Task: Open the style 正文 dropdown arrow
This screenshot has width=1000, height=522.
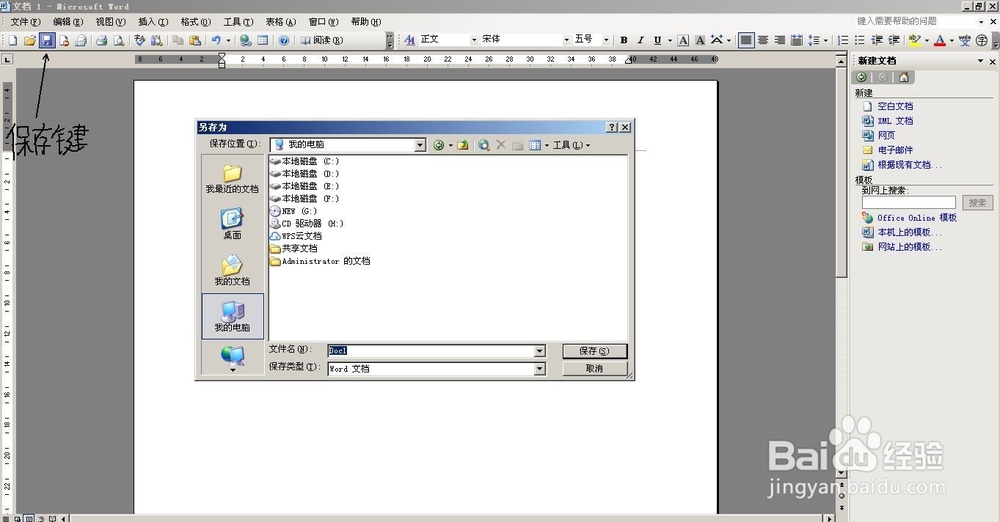Action: [474, 40]
